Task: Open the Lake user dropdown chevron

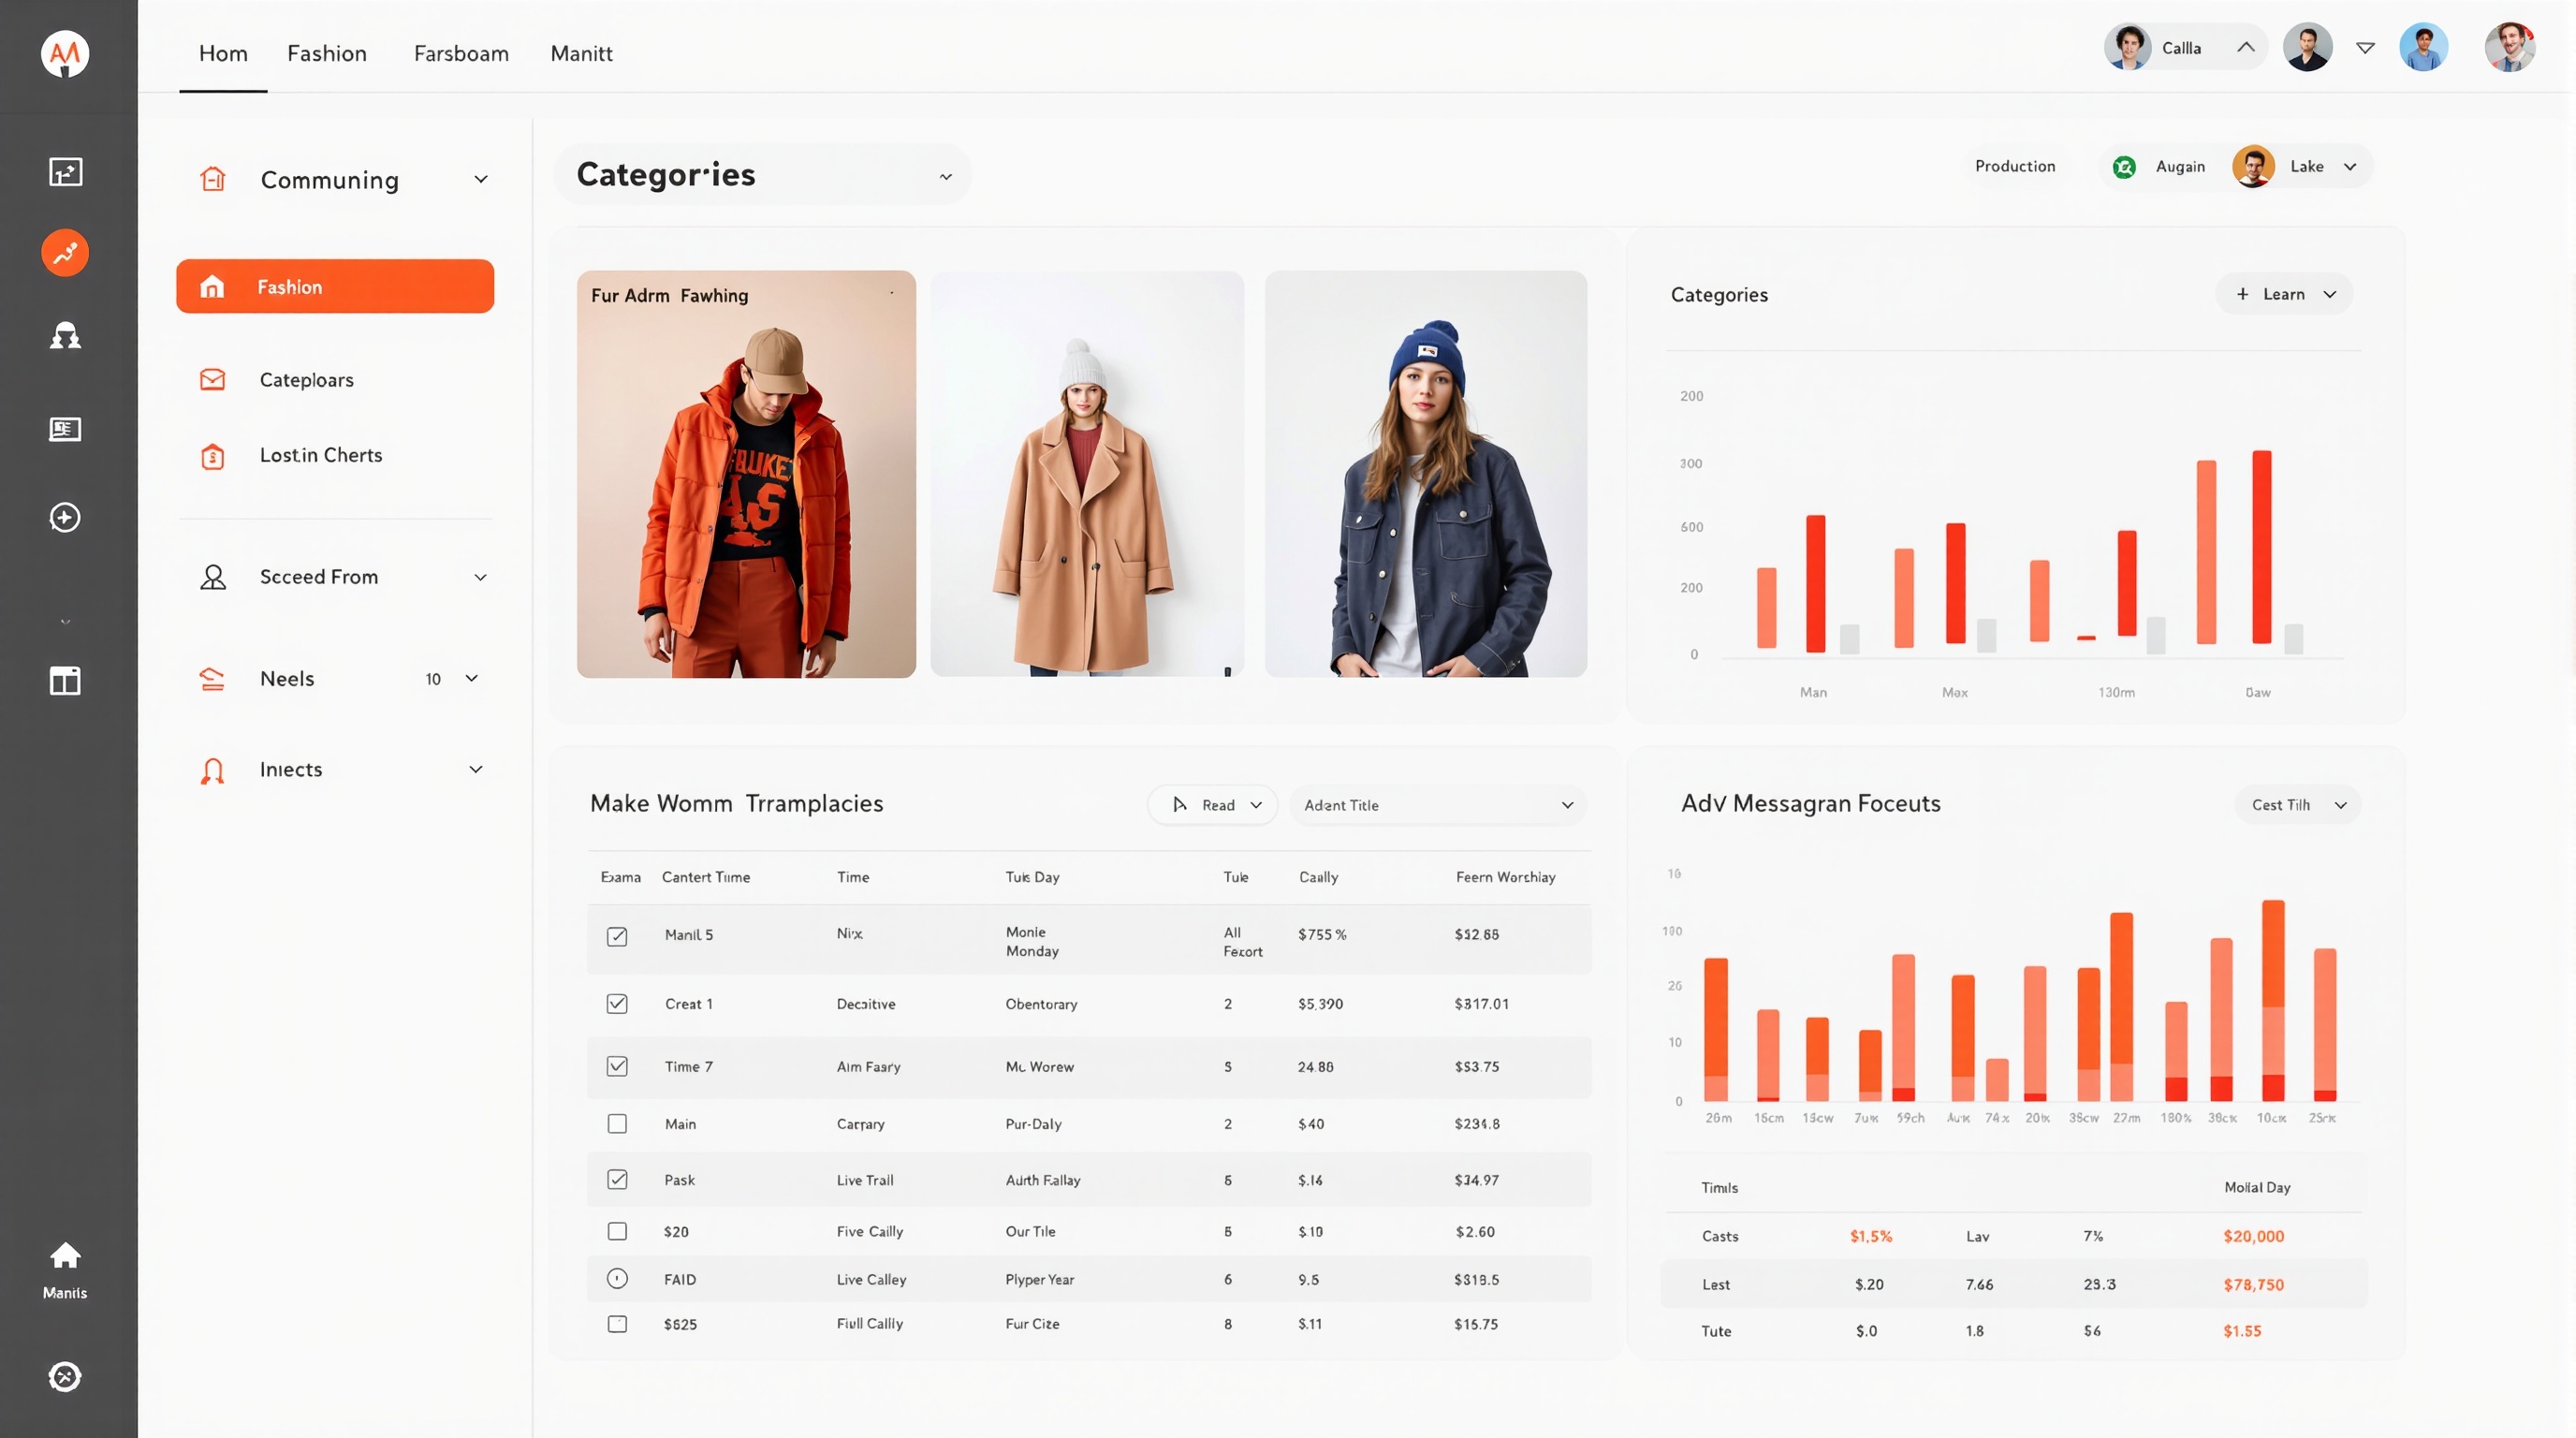Action: coord(2350,167)
